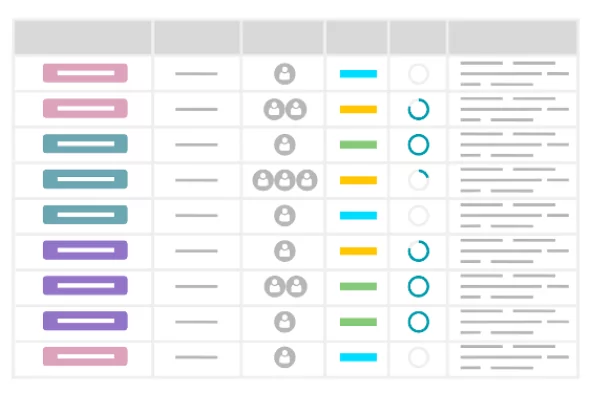The image size is (594, 396).
Task: Click the rightmost avatar in the three-person row
Action: coord(306,180)
